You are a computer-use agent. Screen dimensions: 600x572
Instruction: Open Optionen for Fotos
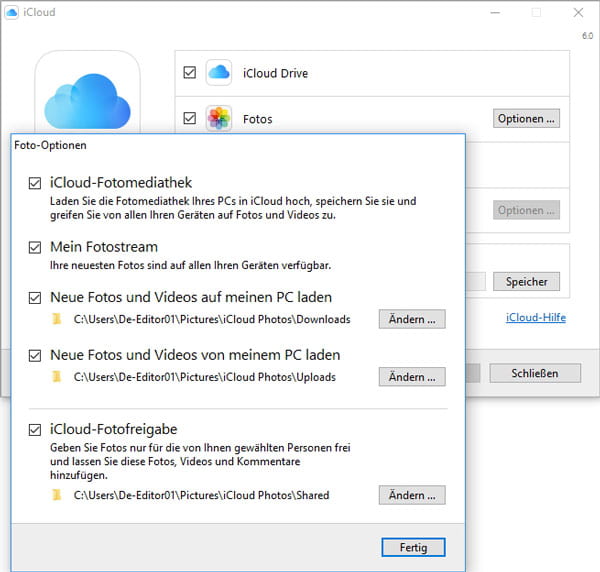526,118
